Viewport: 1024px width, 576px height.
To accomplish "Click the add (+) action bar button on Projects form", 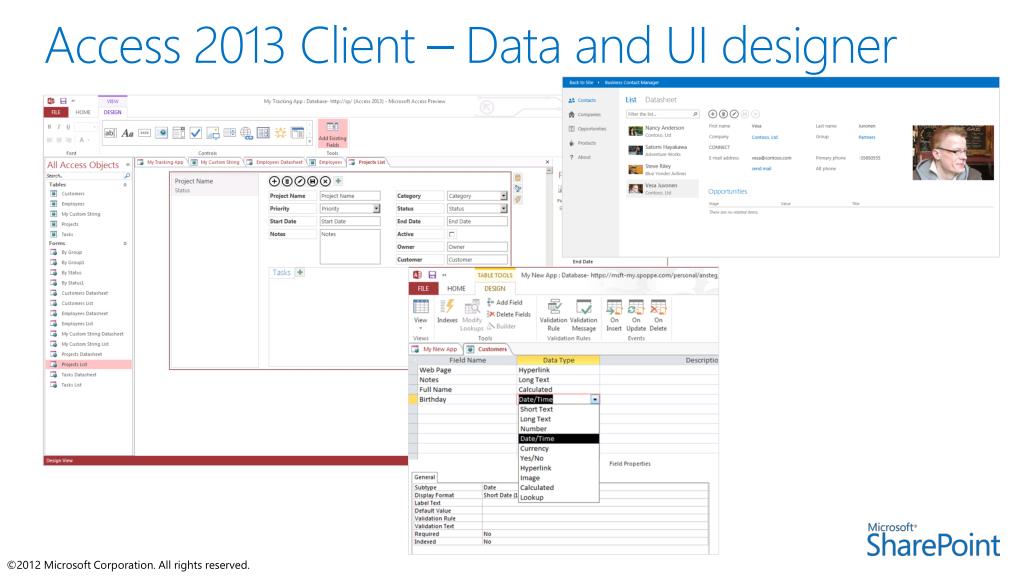I will pos(274,181).
